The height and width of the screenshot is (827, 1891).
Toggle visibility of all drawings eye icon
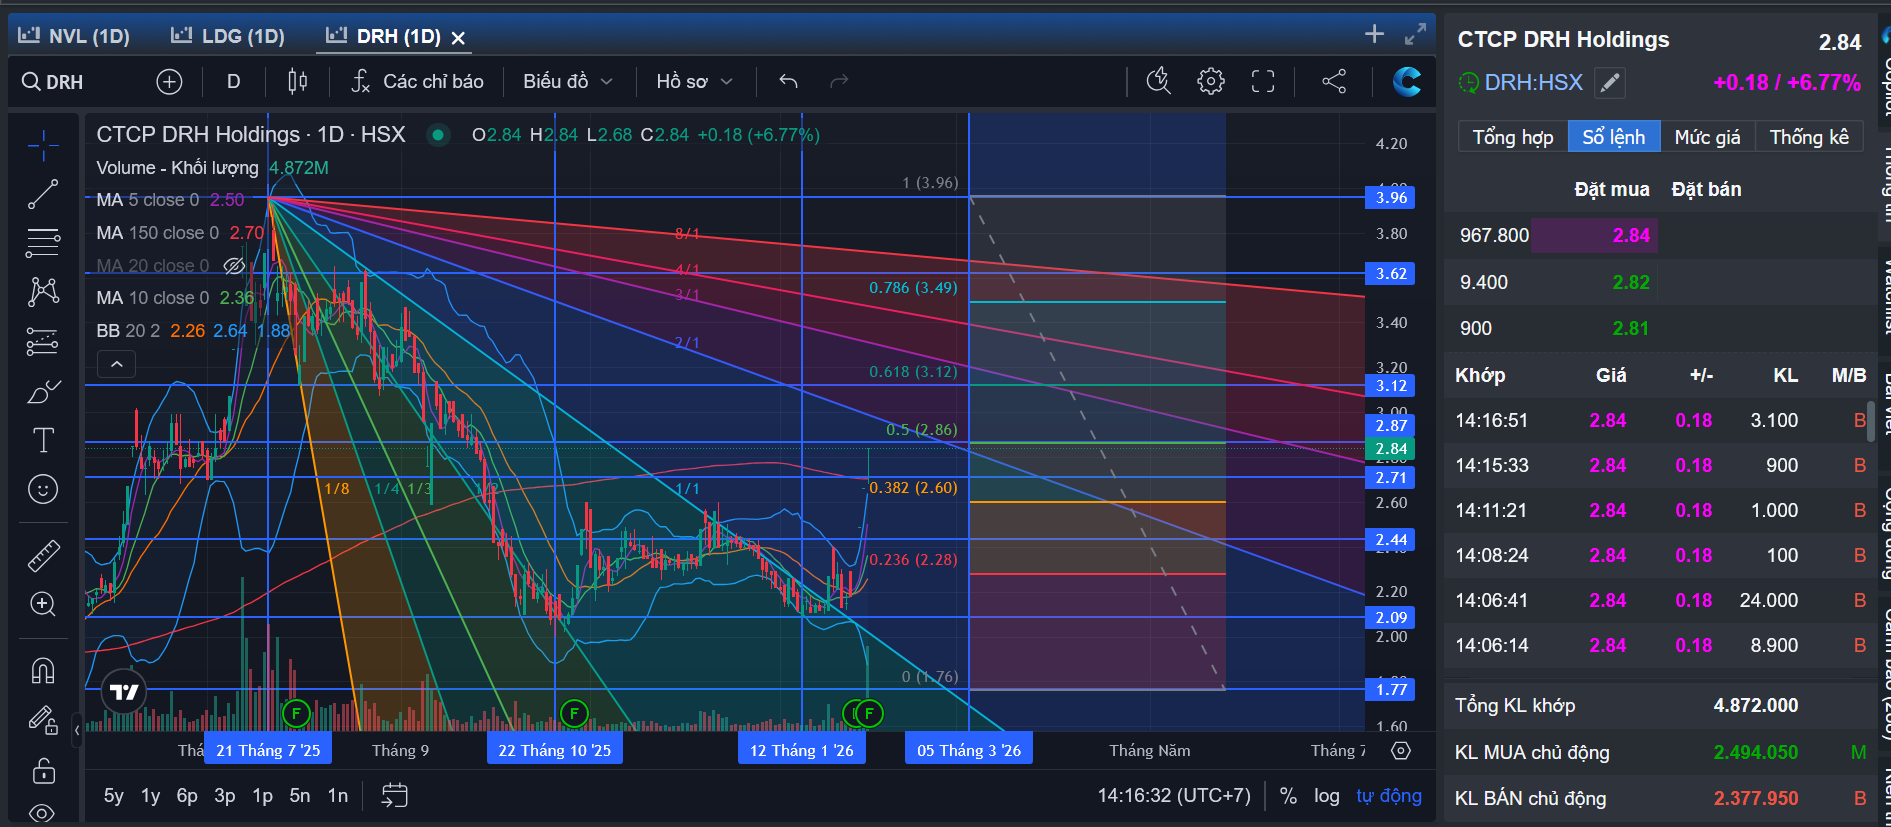pyautogui.click(x=43, y=813)
